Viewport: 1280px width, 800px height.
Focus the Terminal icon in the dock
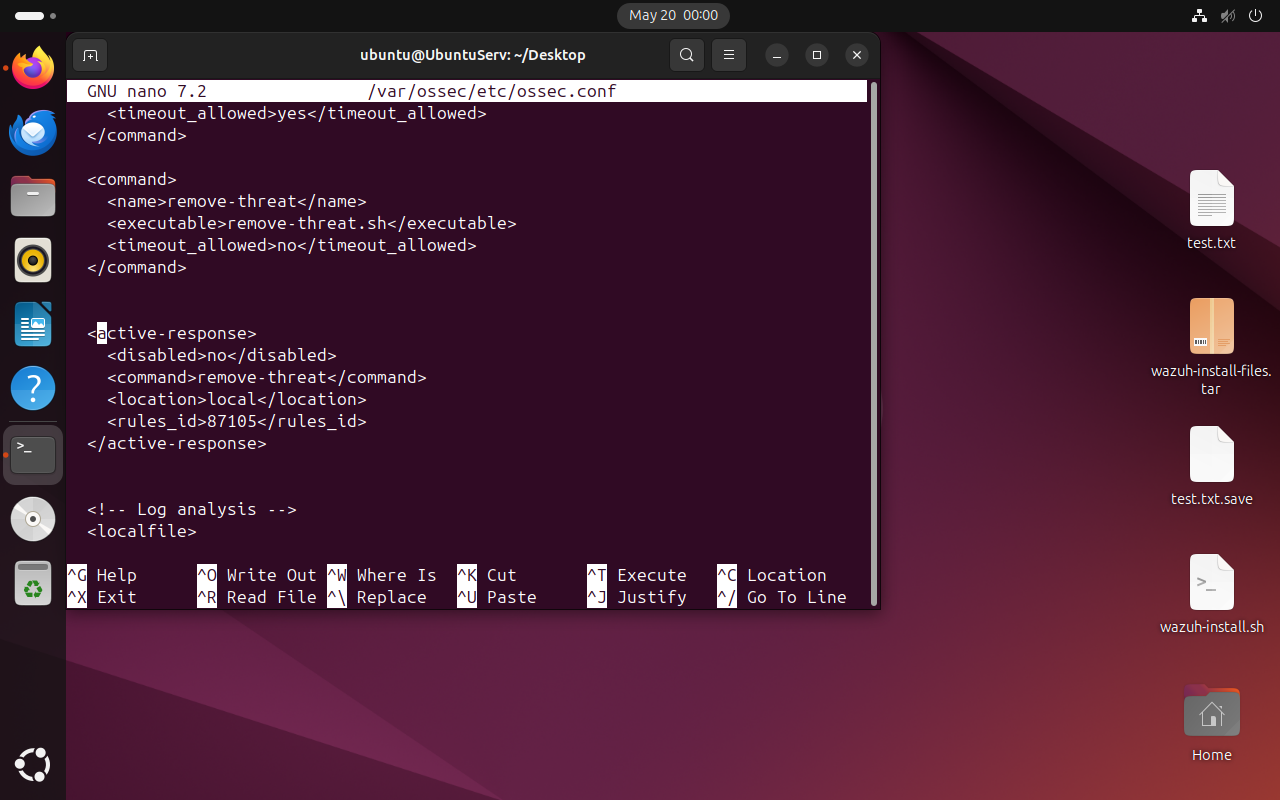(33, 454)
